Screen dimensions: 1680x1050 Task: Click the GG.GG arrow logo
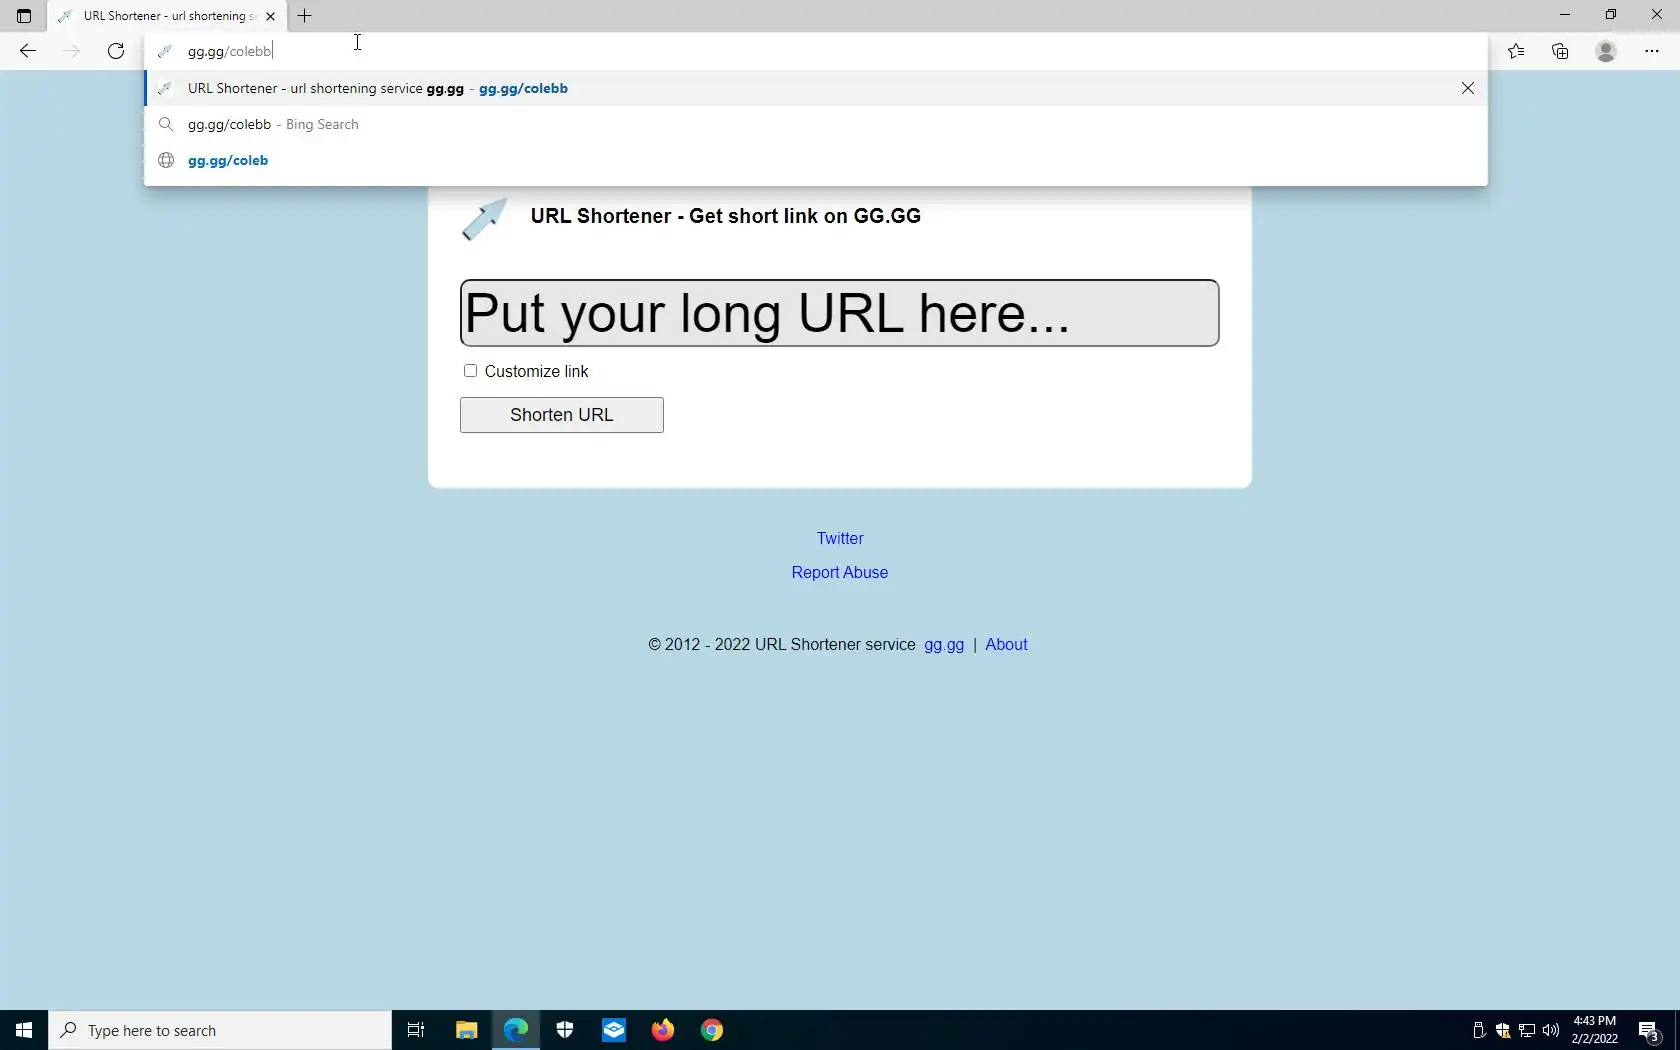485,218
